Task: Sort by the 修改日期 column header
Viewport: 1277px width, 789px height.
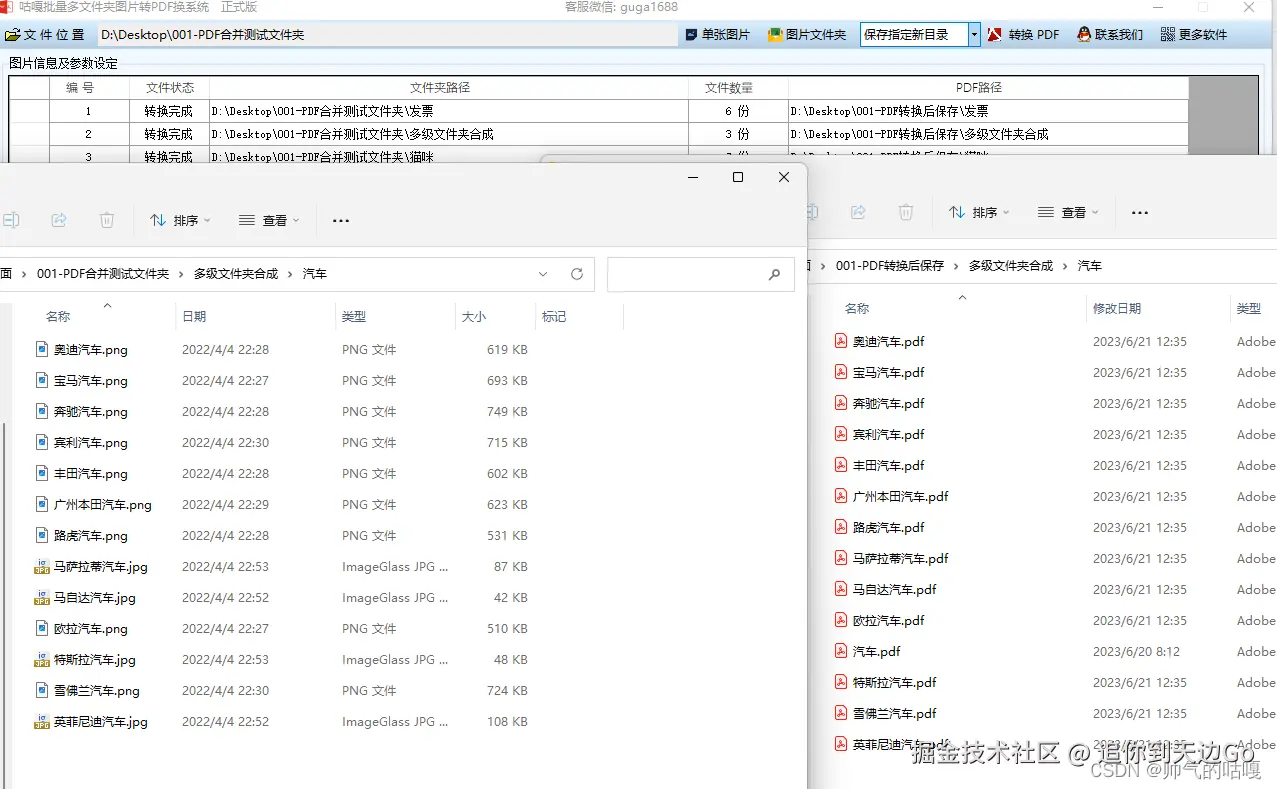Action: click(x=1117, y=308)
